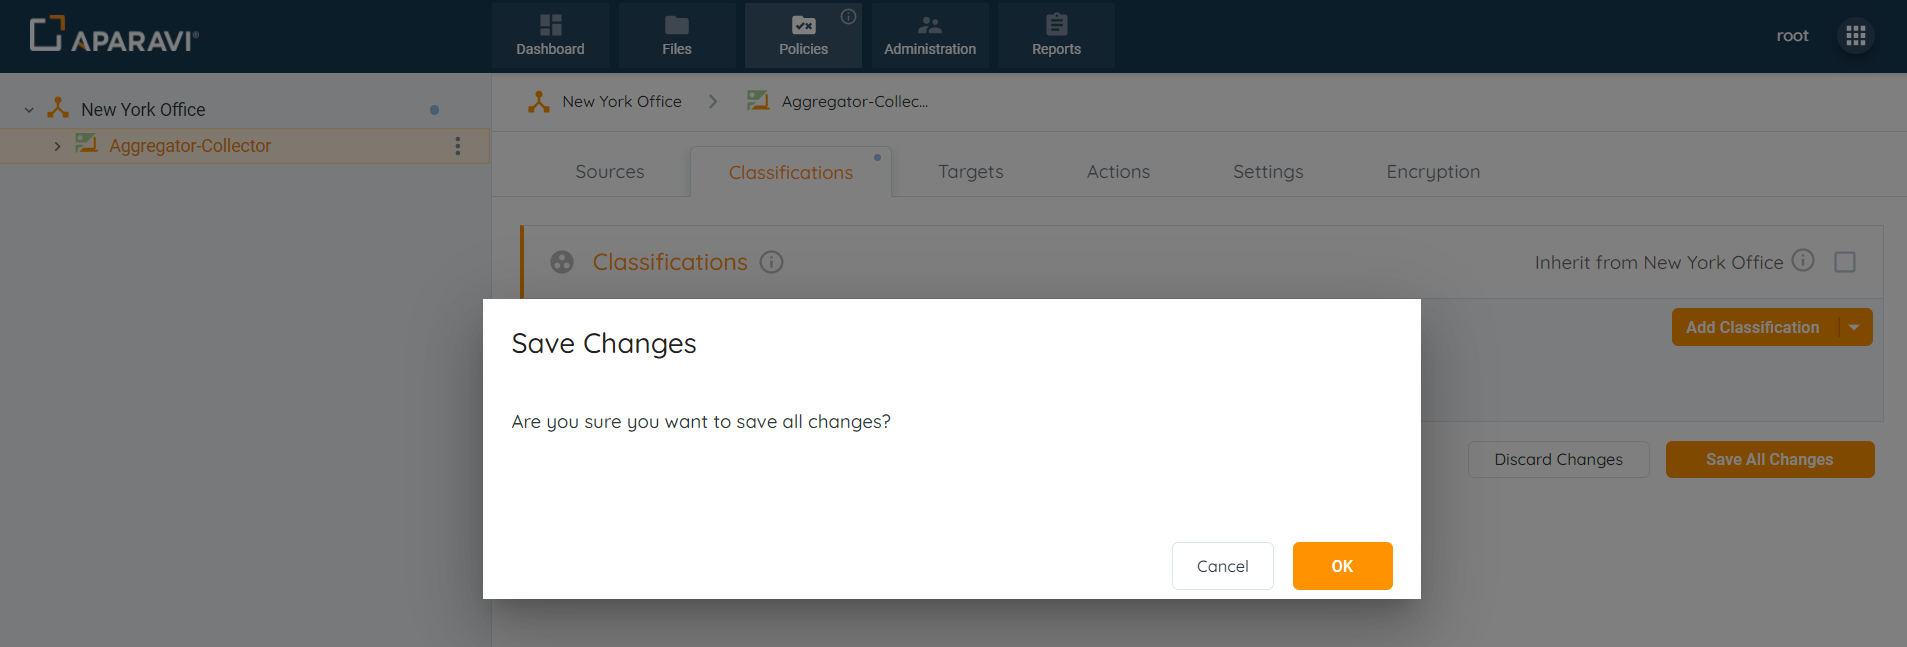Switch to the Encryption tab

click(x=1432, y=172)
